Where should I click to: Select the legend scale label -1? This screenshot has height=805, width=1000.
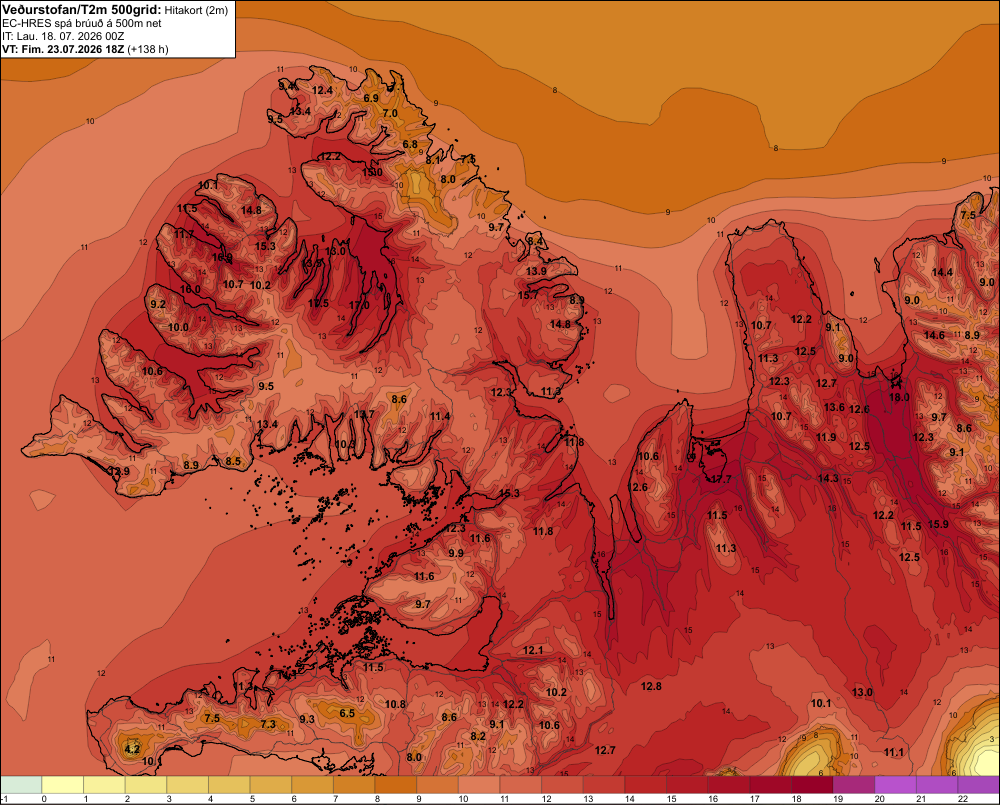(4, 799)
